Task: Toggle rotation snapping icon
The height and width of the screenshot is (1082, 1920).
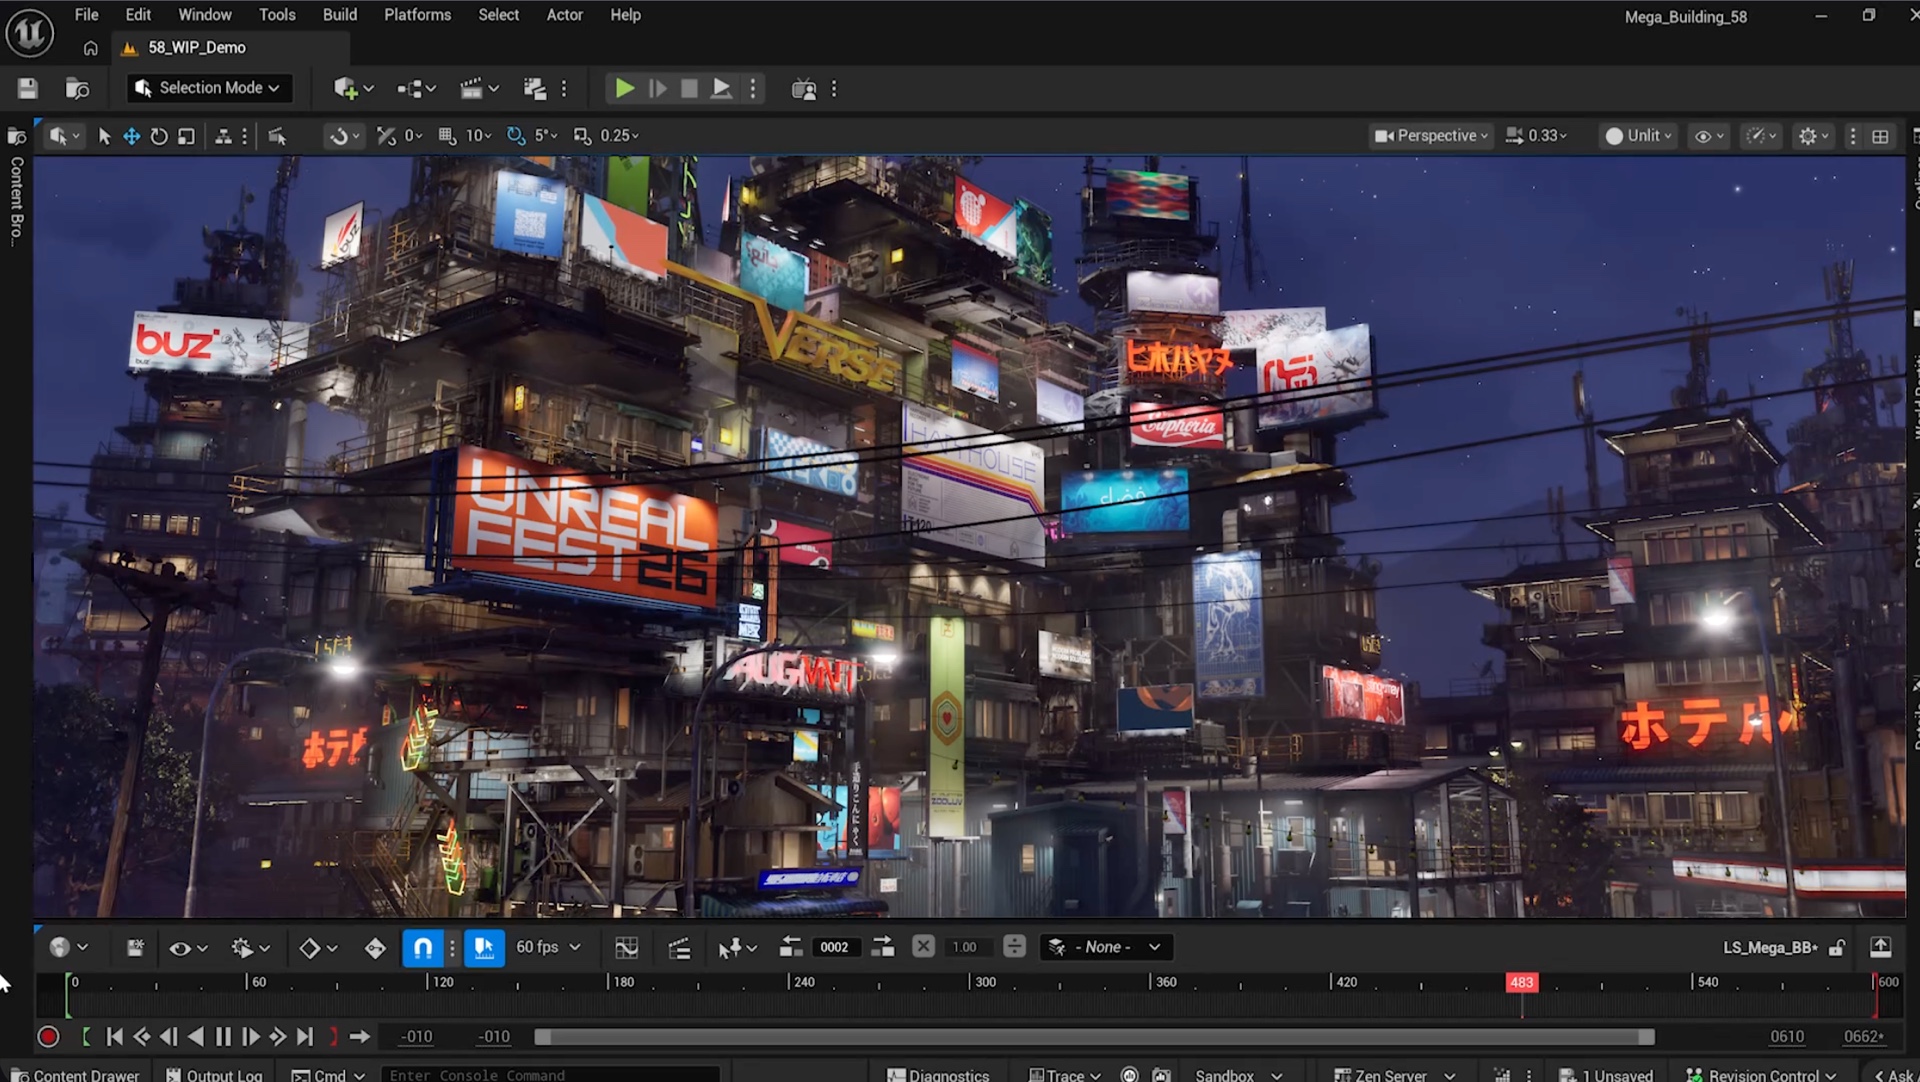Action: pos(515,136)
